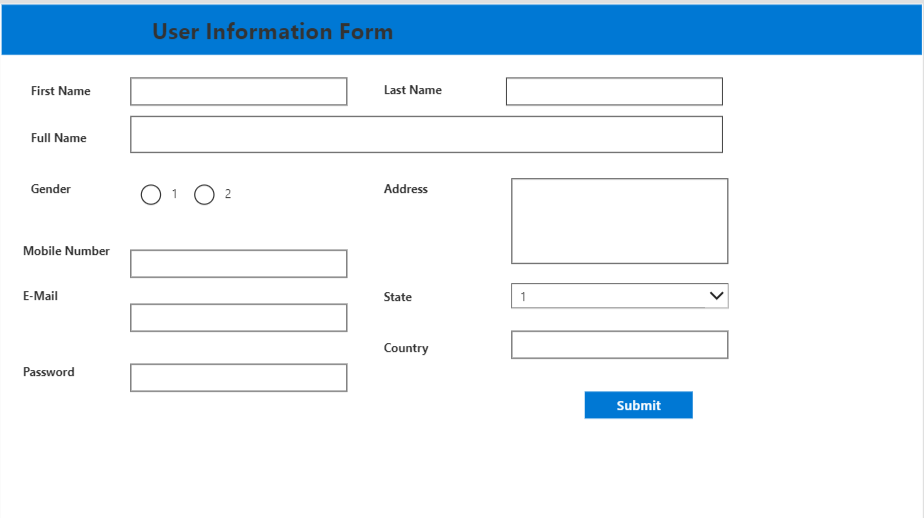This screenshot has width=924, height=518.
Task: Click the Gender label text
Action: tap(51, 189)
